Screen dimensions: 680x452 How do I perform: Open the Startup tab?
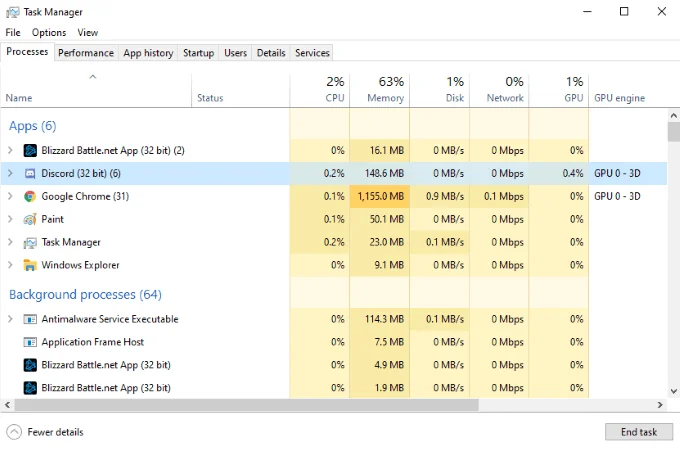[x=198, y=53]
